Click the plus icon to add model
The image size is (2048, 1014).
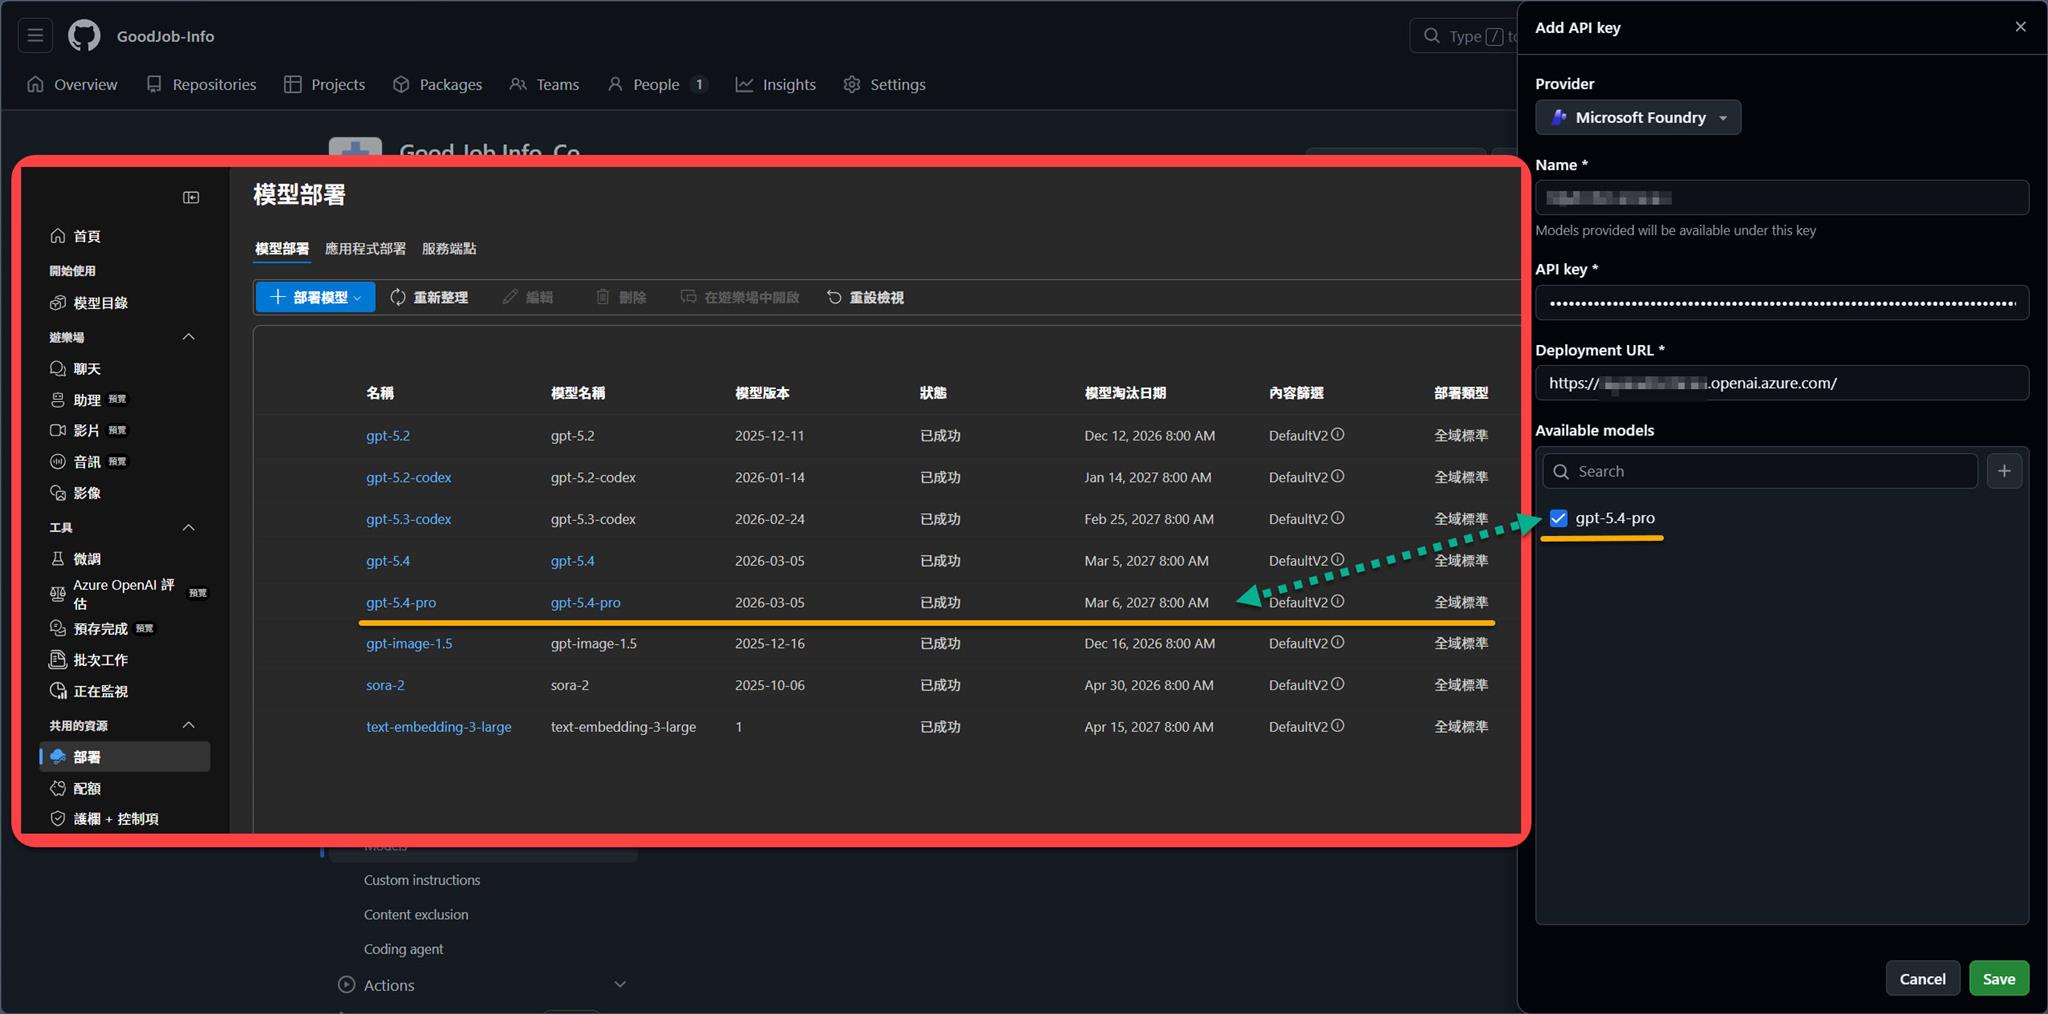pos(2004,471)
